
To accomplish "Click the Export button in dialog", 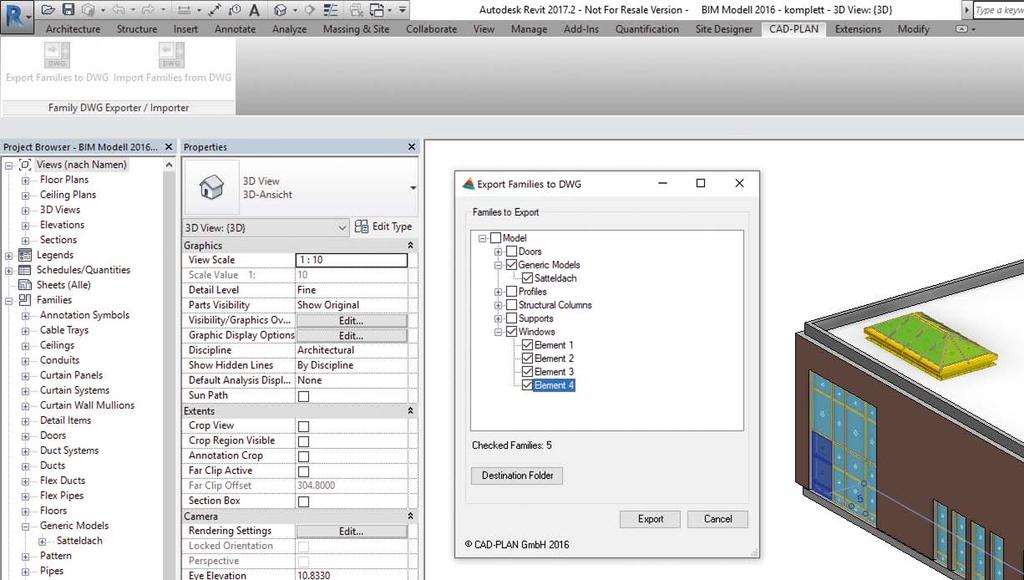I will pos(650,519).
